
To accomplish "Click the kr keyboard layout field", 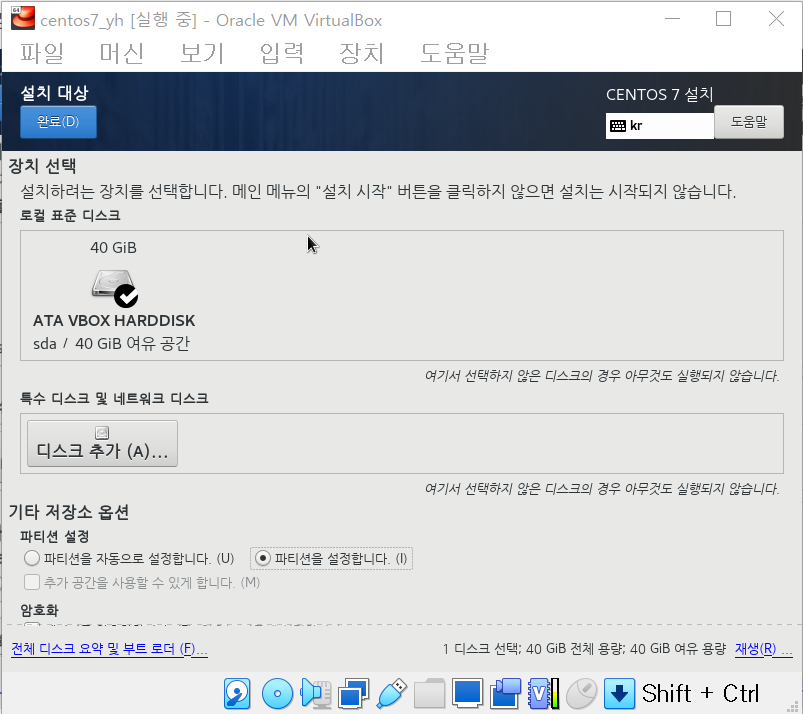I will click(660, 126).
